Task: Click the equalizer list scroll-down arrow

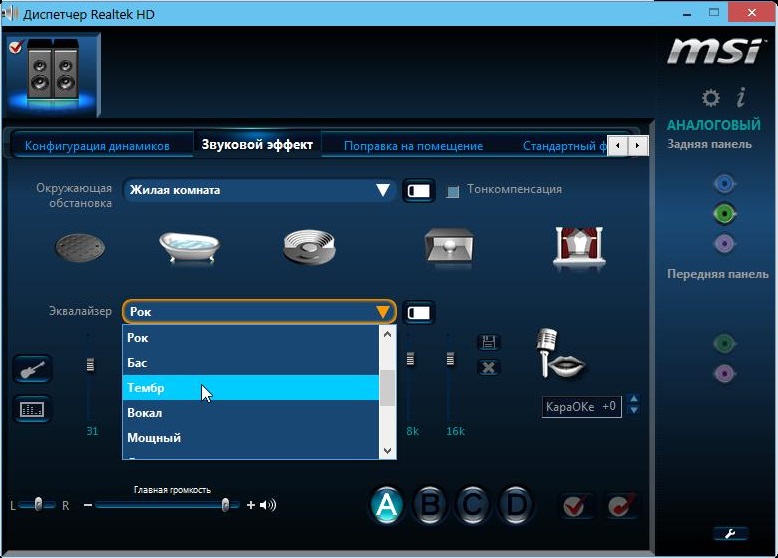Action: [388, 450]
